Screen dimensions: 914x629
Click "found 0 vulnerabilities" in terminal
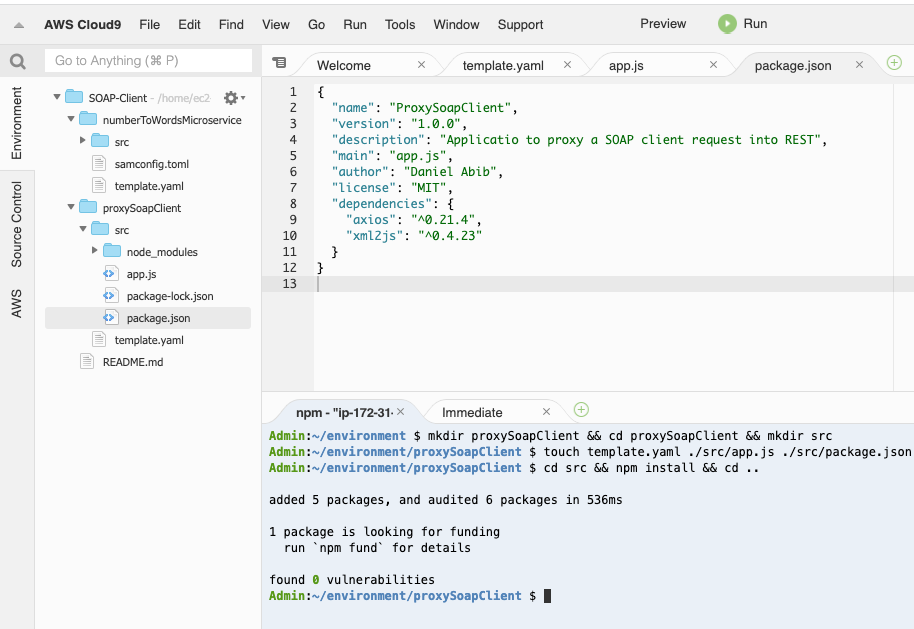[352, 580]
